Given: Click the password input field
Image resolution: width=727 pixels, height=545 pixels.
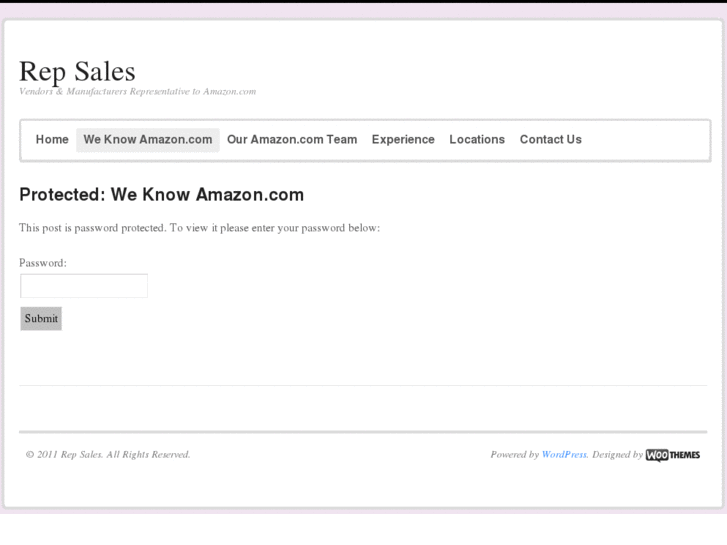Looking at the screenshot, I should (x=84, y=286).
